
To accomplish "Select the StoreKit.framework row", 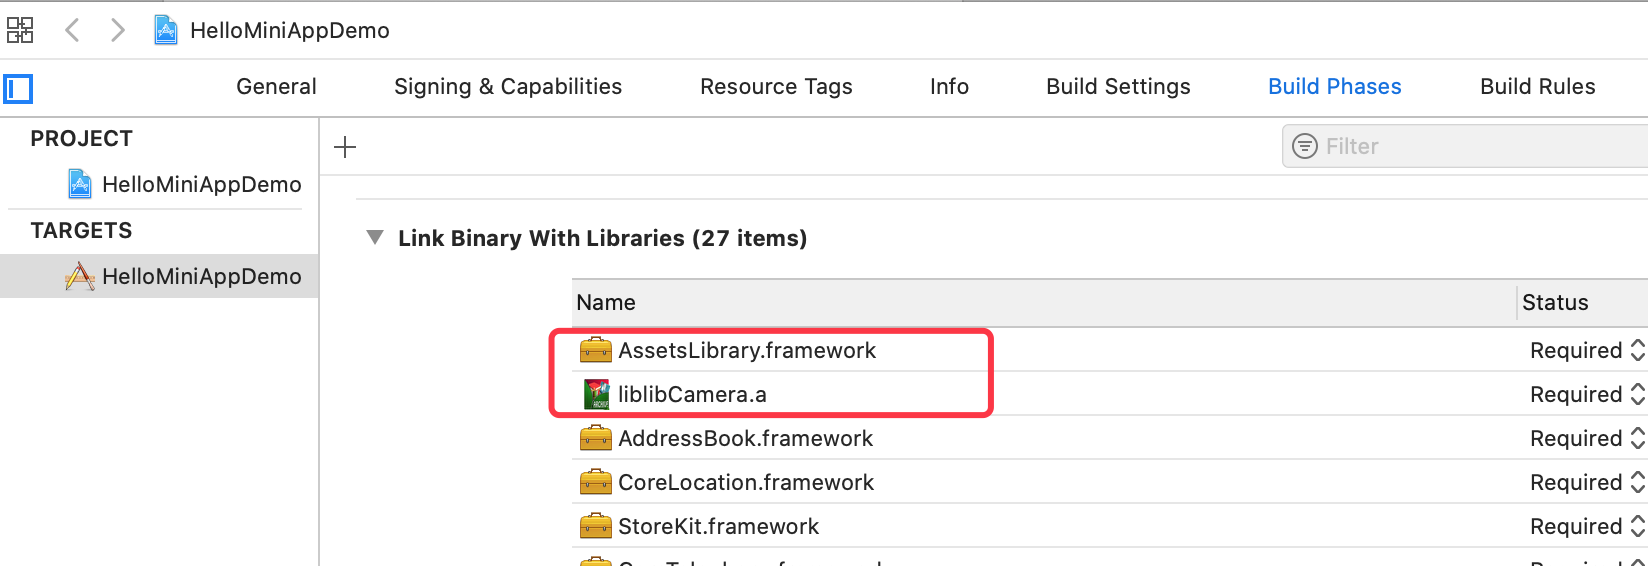I will [x=1110, y=526].
